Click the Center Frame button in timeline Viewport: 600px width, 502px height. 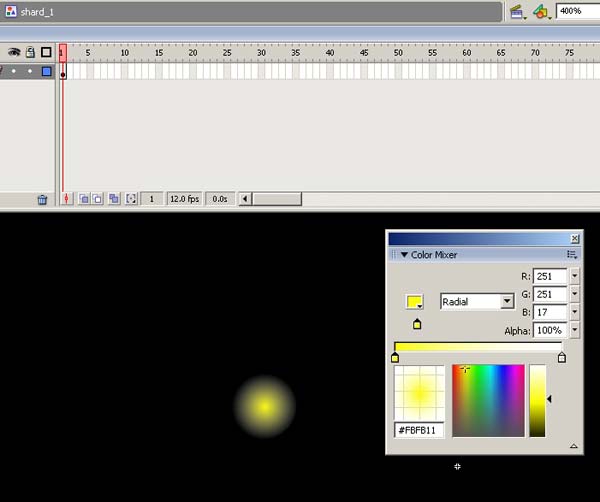(x=67, y=199)
